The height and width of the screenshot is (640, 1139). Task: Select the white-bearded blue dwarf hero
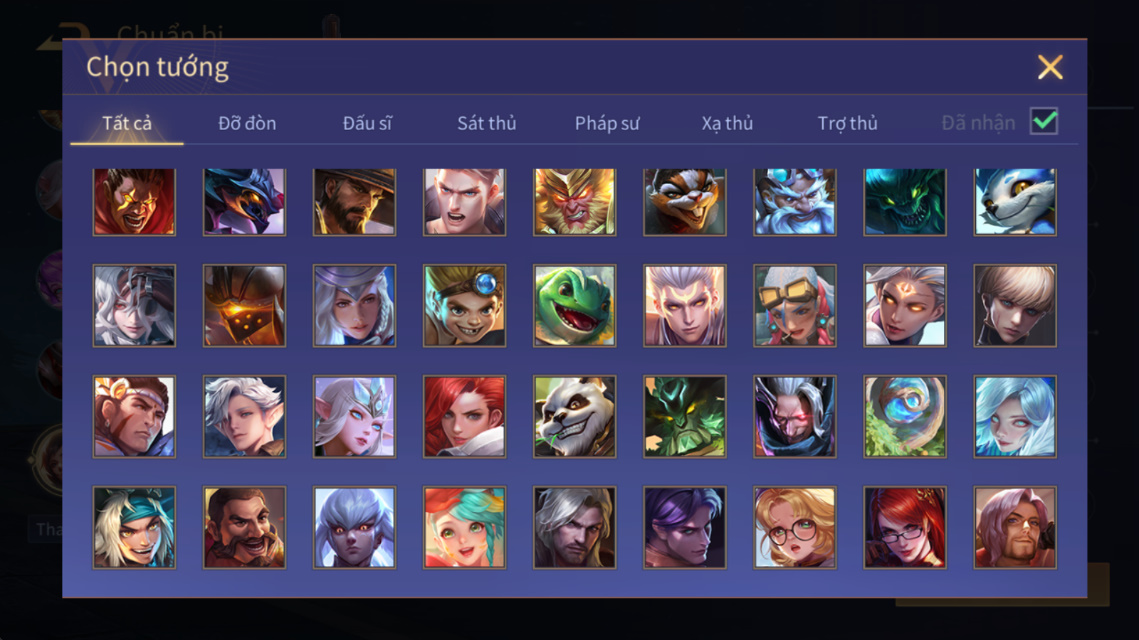[795, 201]
